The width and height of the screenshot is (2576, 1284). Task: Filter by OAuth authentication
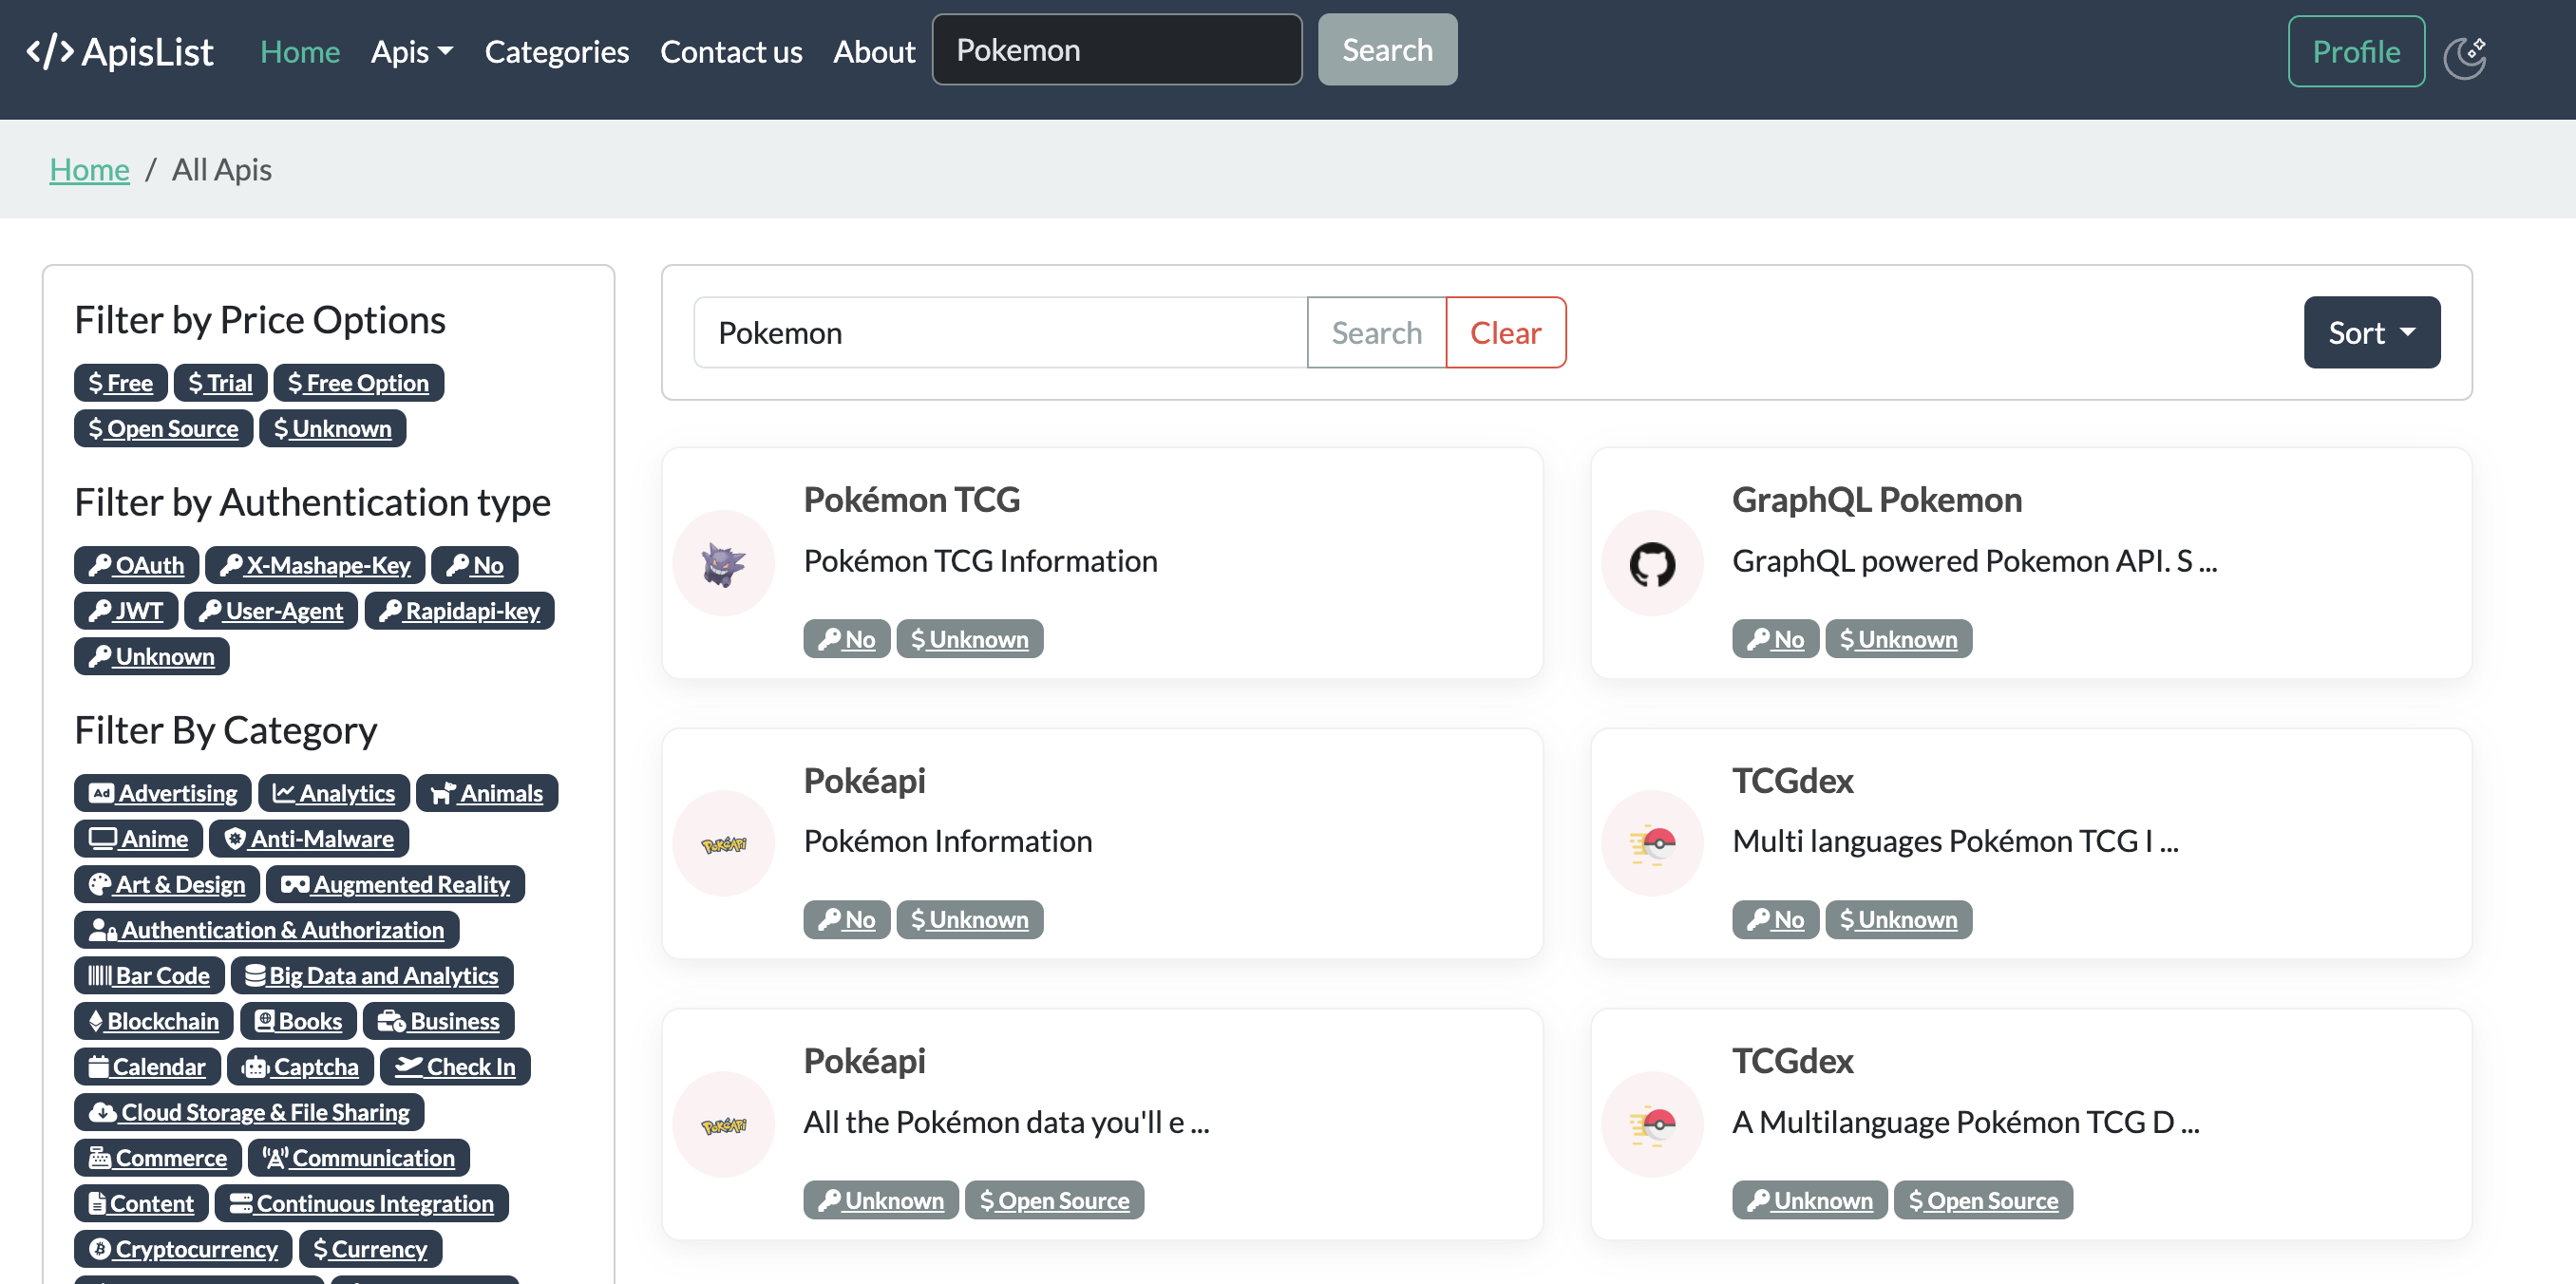[x=137, y=565]
